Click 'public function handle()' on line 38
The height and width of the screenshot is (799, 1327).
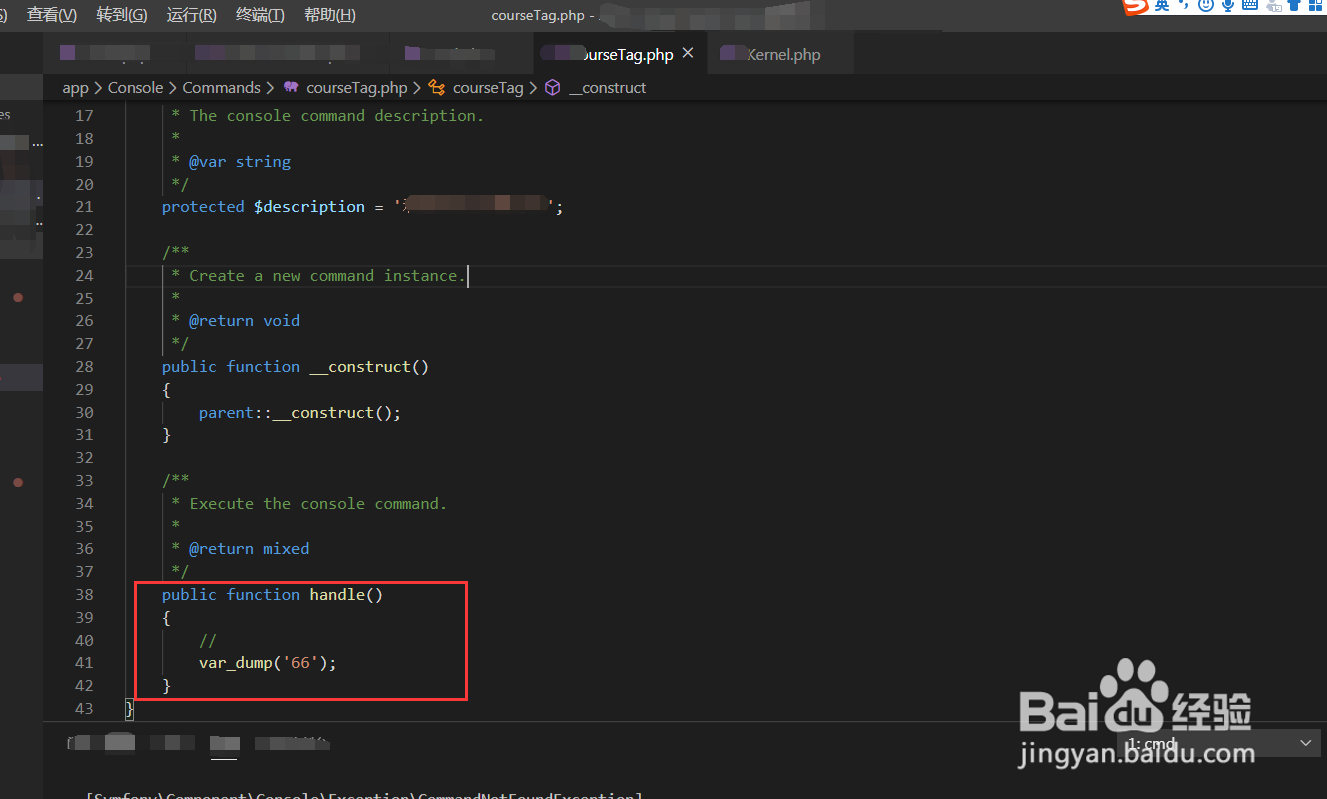272,595
